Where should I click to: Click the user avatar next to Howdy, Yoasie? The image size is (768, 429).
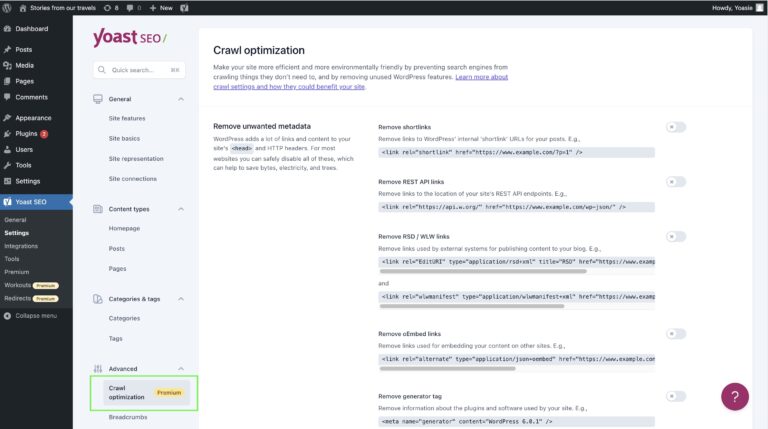point(759,8)
